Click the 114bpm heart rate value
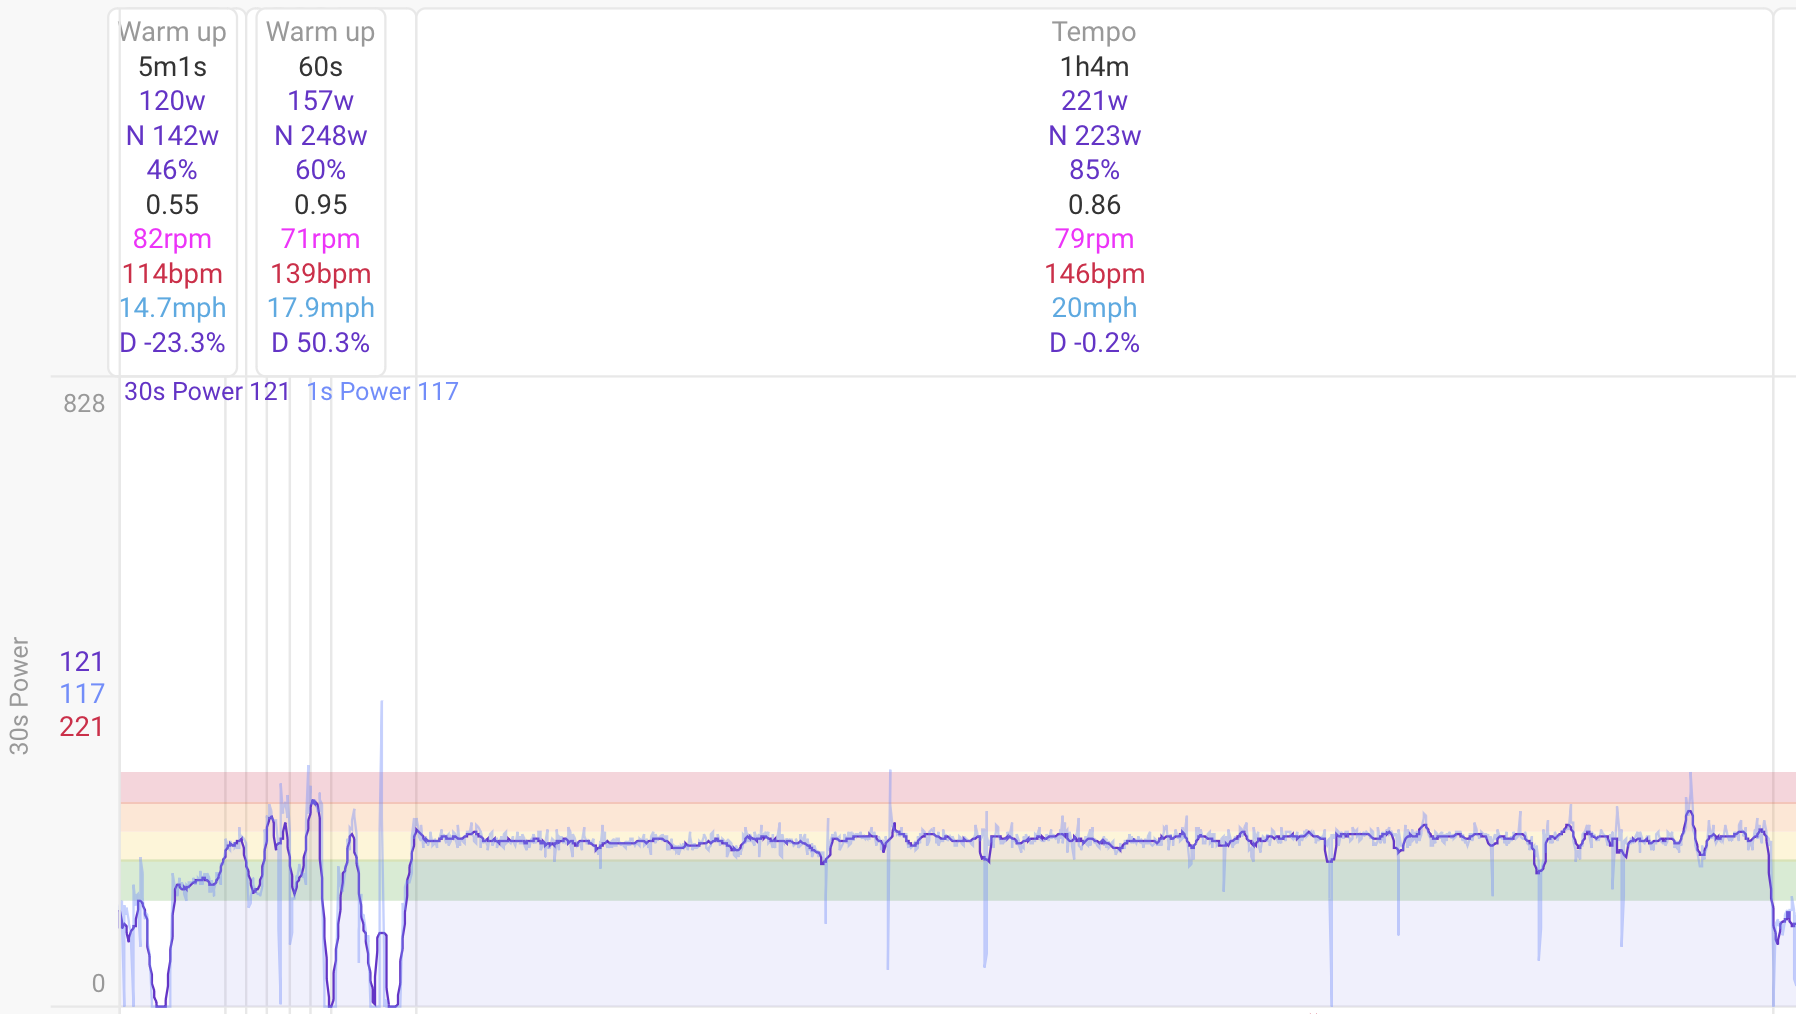 point(172,274)
